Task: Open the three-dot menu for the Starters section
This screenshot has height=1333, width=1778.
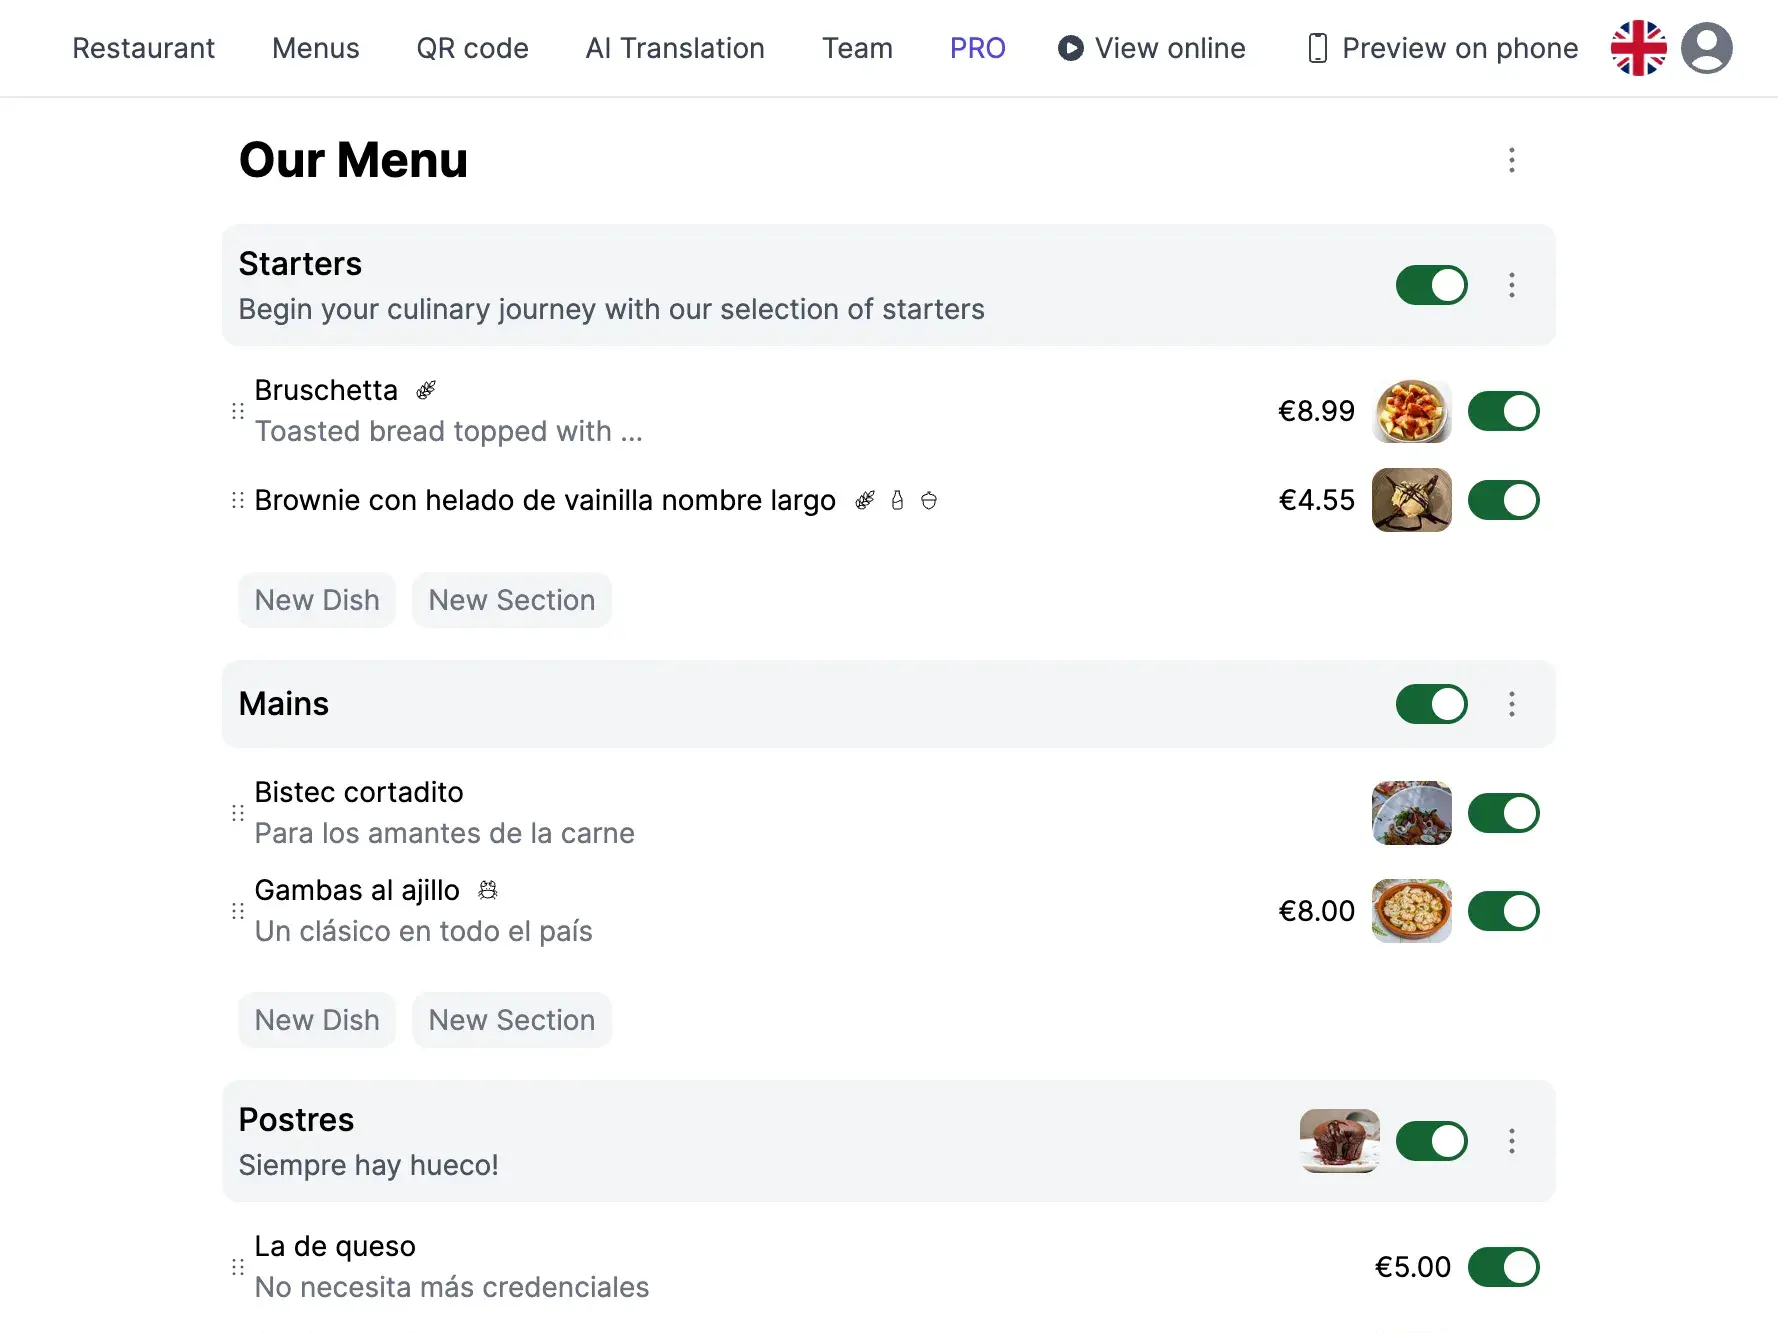Action: coord(1511,285)
